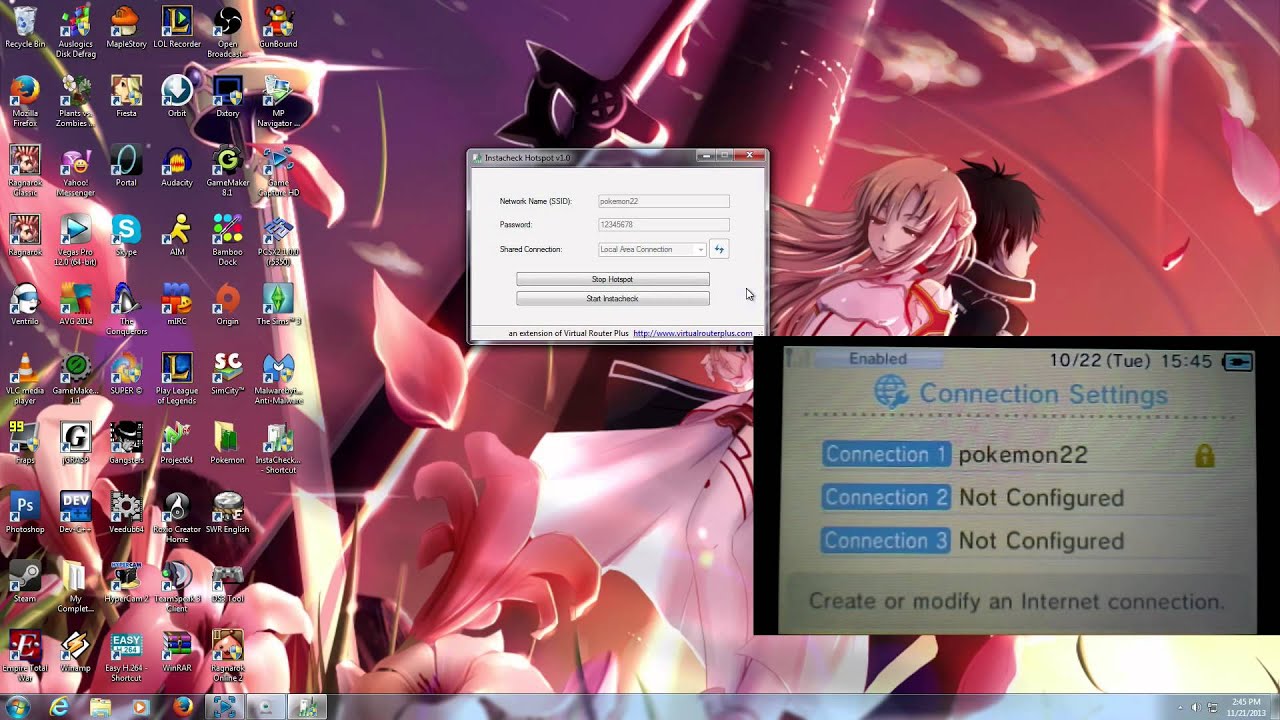The image size is (1280, 720).
Task: Select the PCSX2 desktop icon
Action: (278, 240)
